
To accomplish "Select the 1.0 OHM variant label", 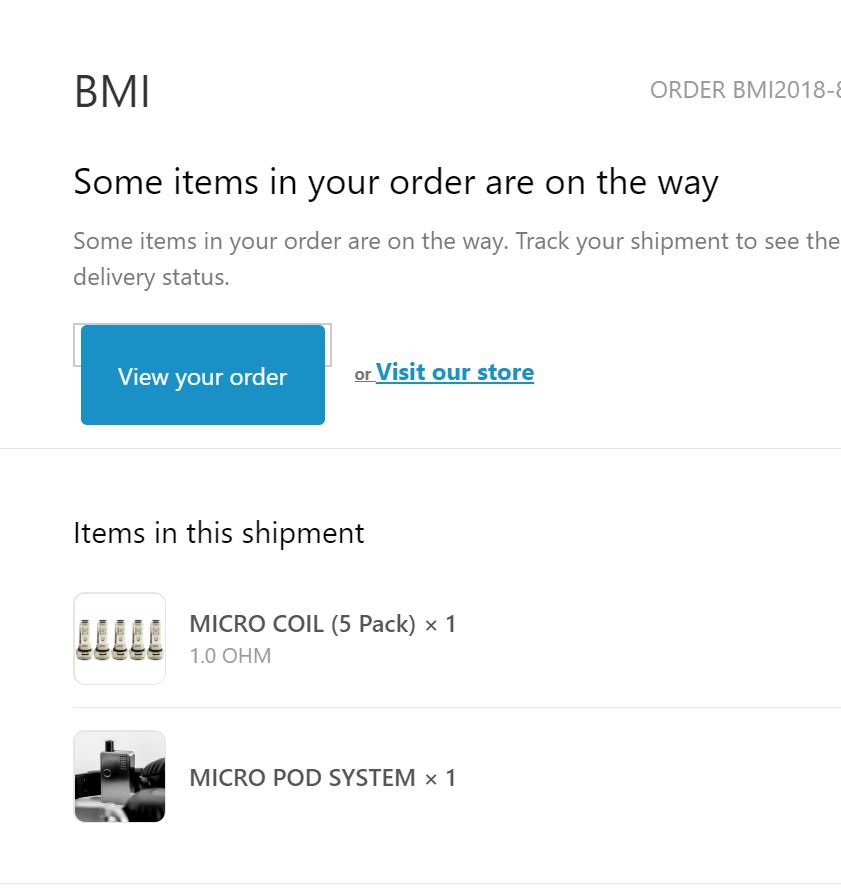I will [230, 656].
